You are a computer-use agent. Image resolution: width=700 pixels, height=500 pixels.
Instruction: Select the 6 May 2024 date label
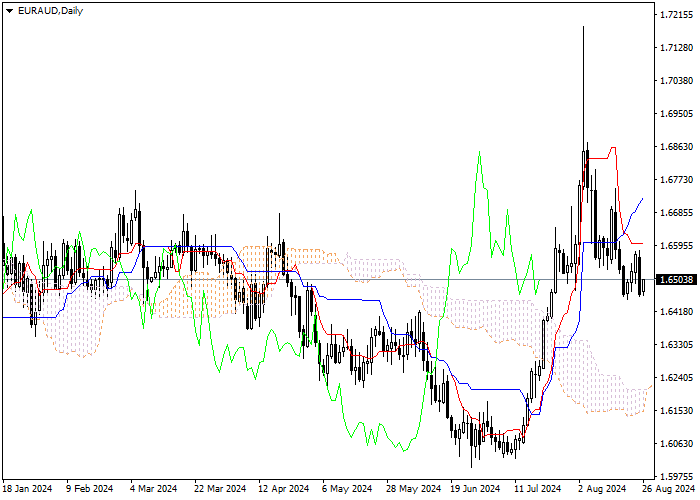point(347,489)
